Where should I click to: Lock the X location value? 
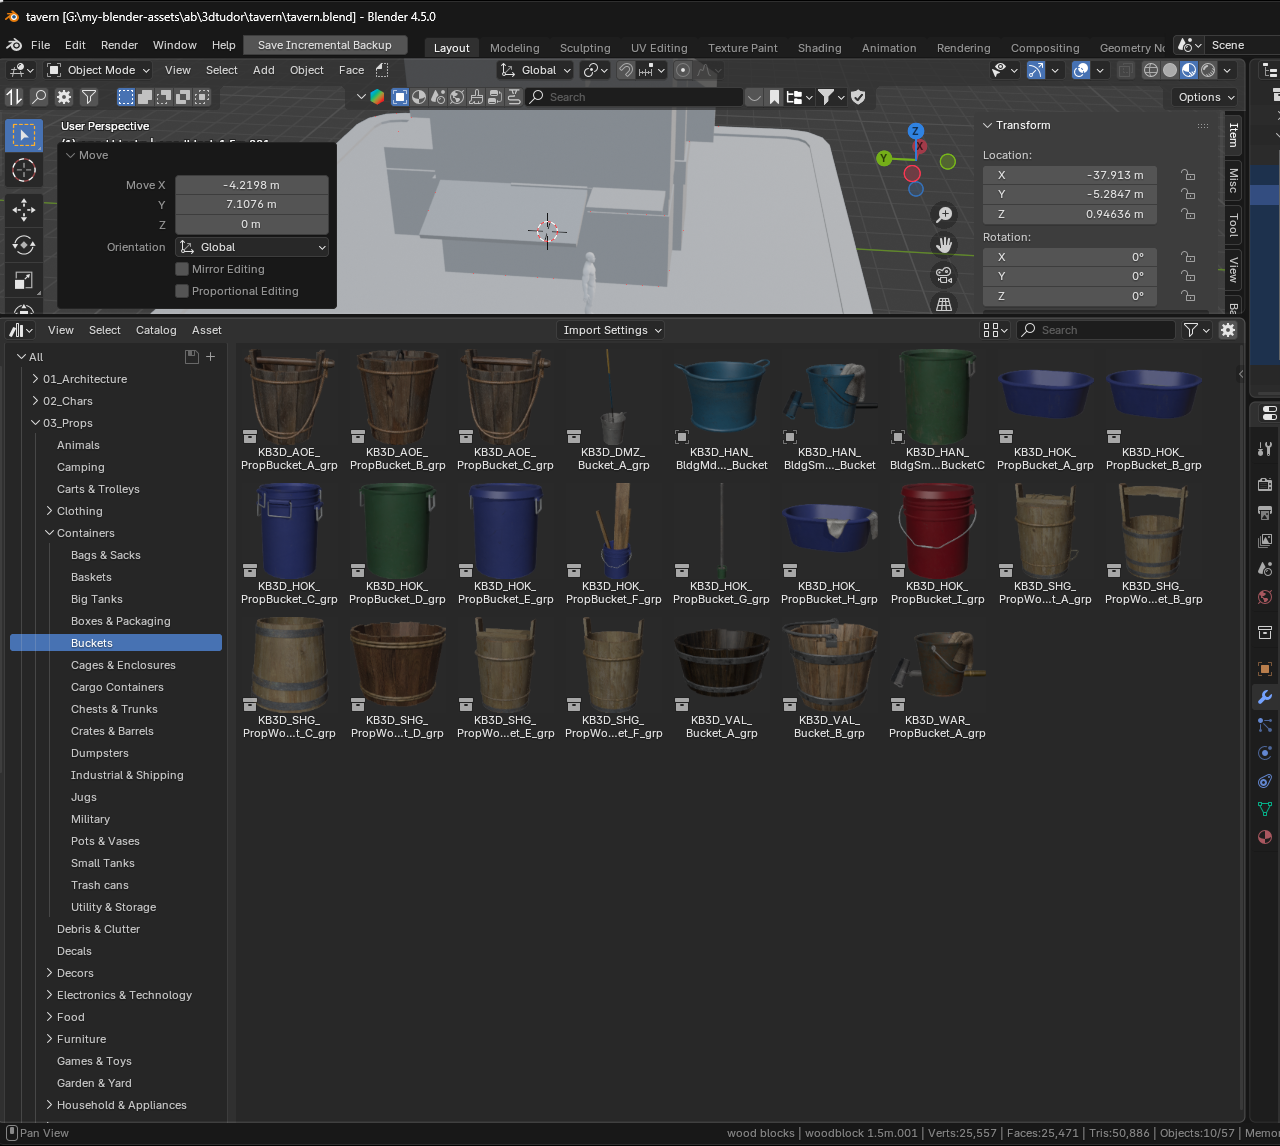coord(1188,175)
